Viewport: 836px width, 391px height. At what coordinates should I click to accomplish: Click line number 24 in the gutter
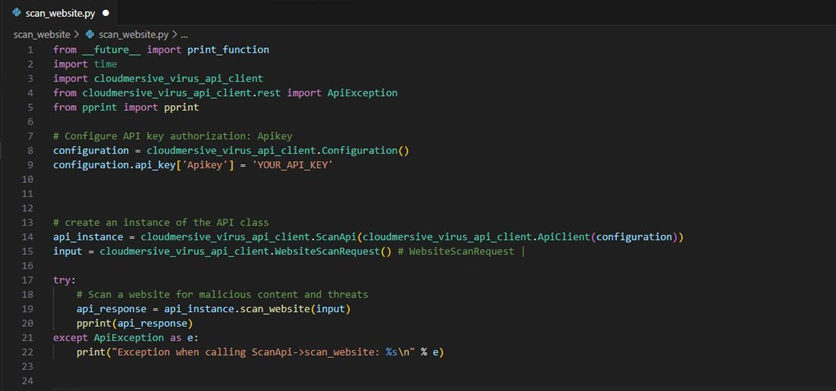[28, 381]
